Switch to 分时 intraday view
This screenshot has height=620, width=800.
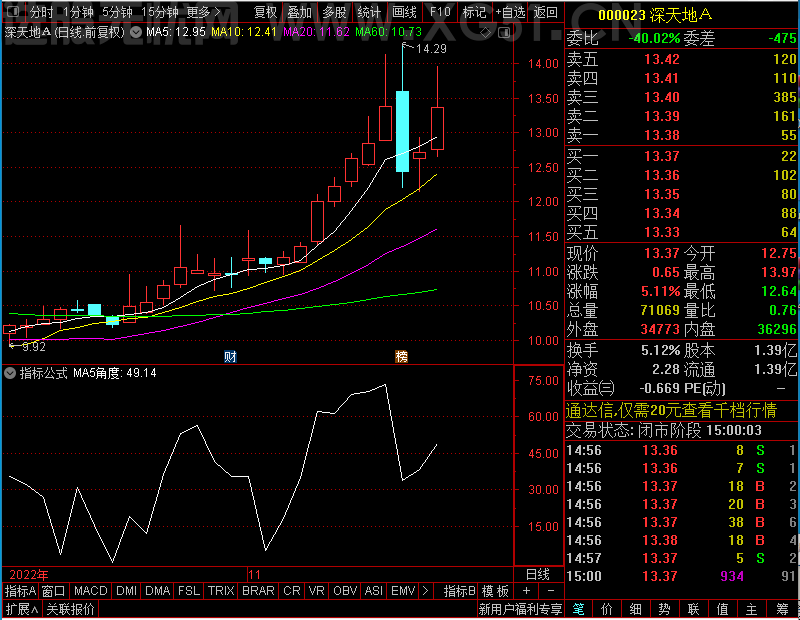pos(42,12)
